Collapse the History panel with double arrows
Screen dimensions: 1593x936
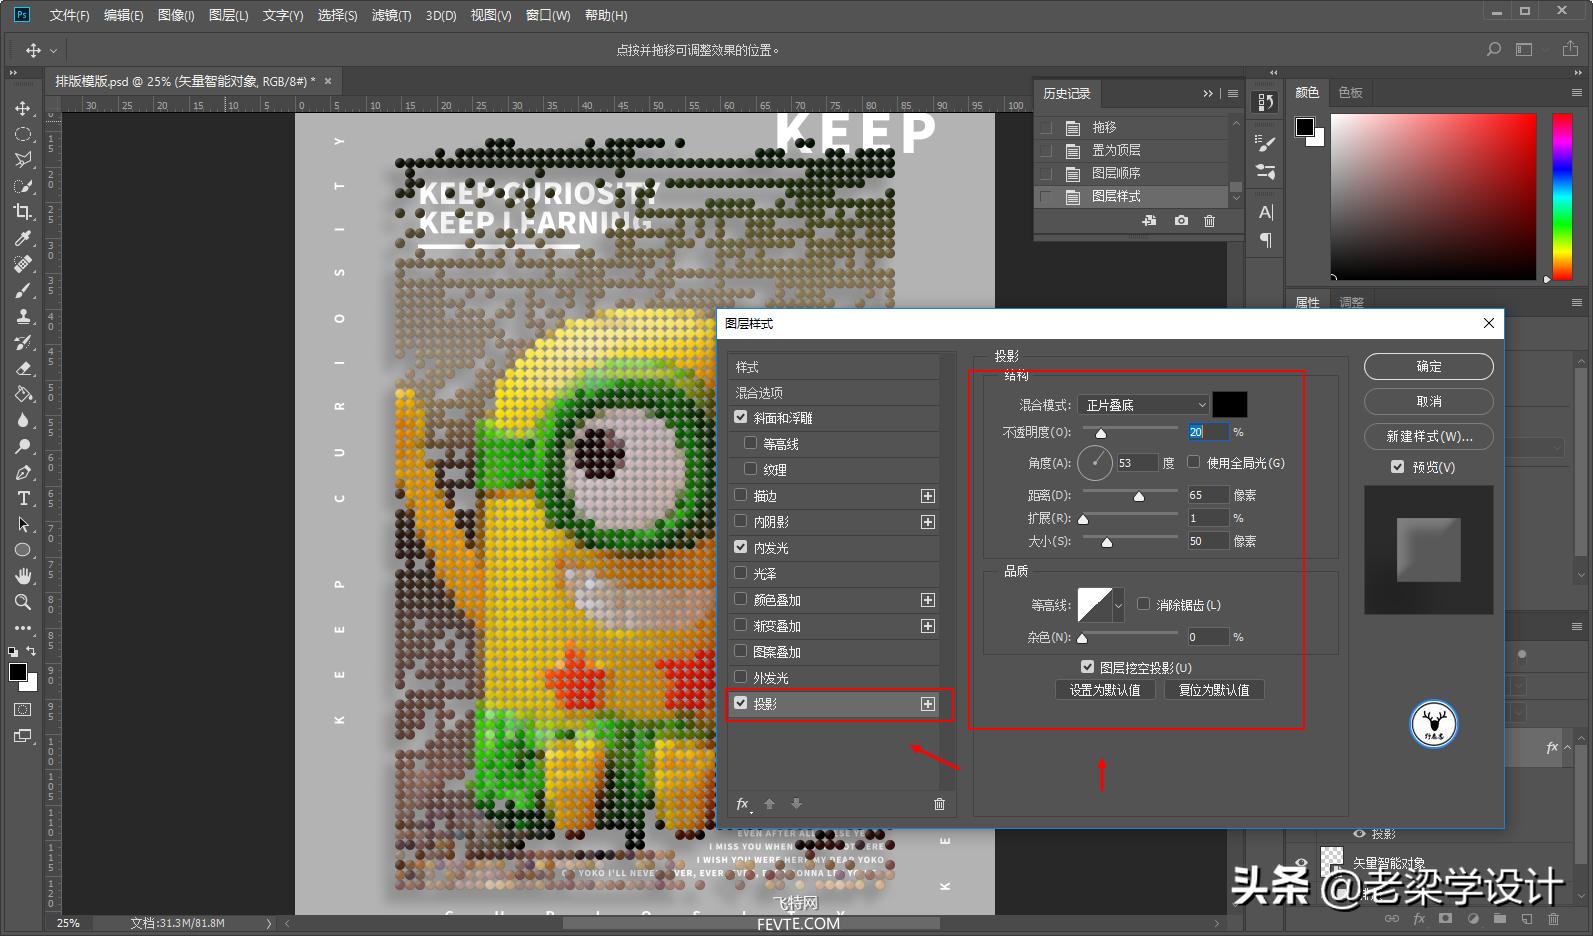point(1208,93)
